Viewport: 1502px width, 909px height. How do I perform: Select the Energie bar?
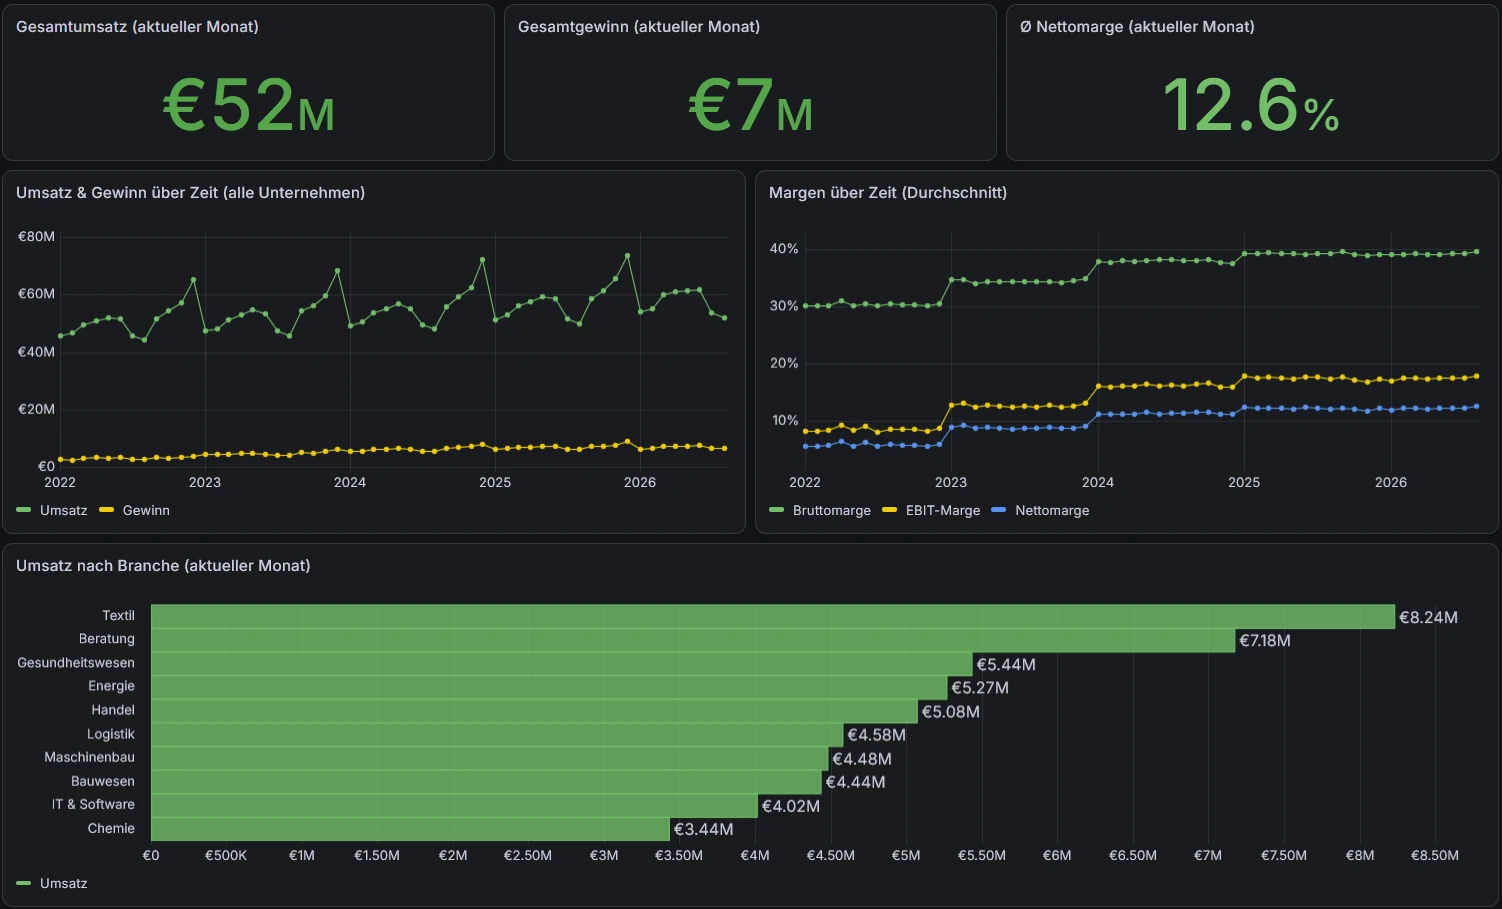pyautogui.click(x=549, y=687)
